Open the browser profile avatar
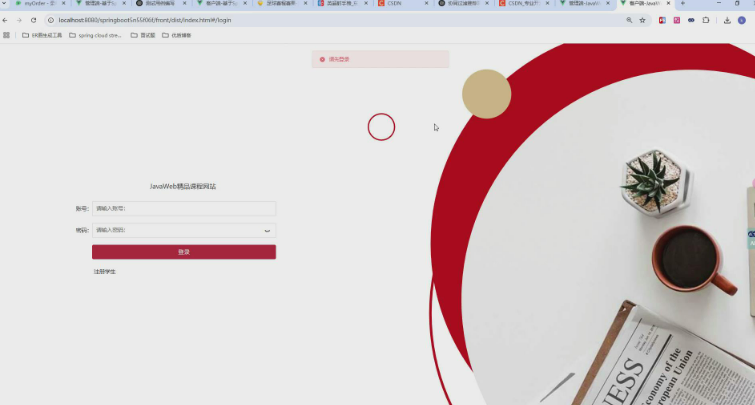The height and width of the screenshot is (405, 755). pyautogui.click(x=742, y=20)
